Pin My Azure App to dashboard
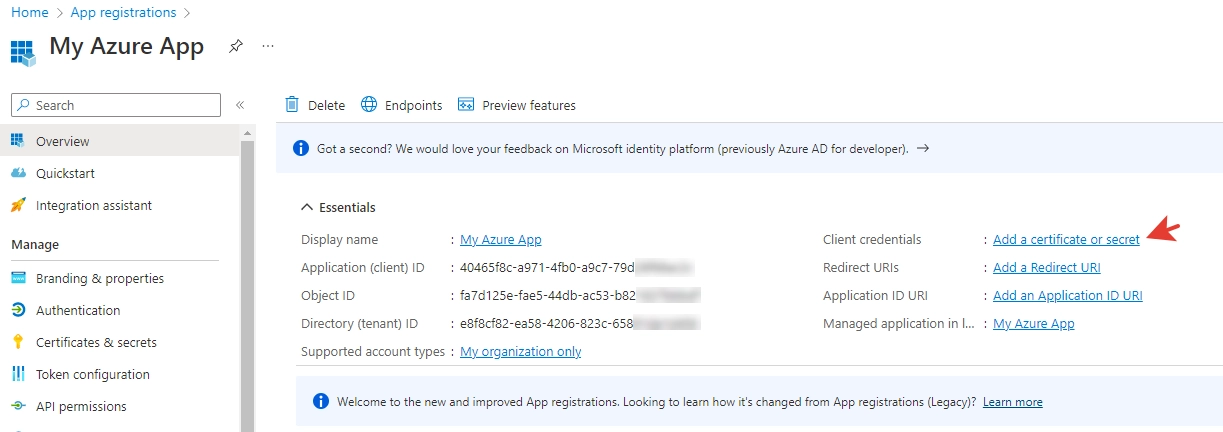Screen dimensions: 1223x432 [x=235, y=46]
